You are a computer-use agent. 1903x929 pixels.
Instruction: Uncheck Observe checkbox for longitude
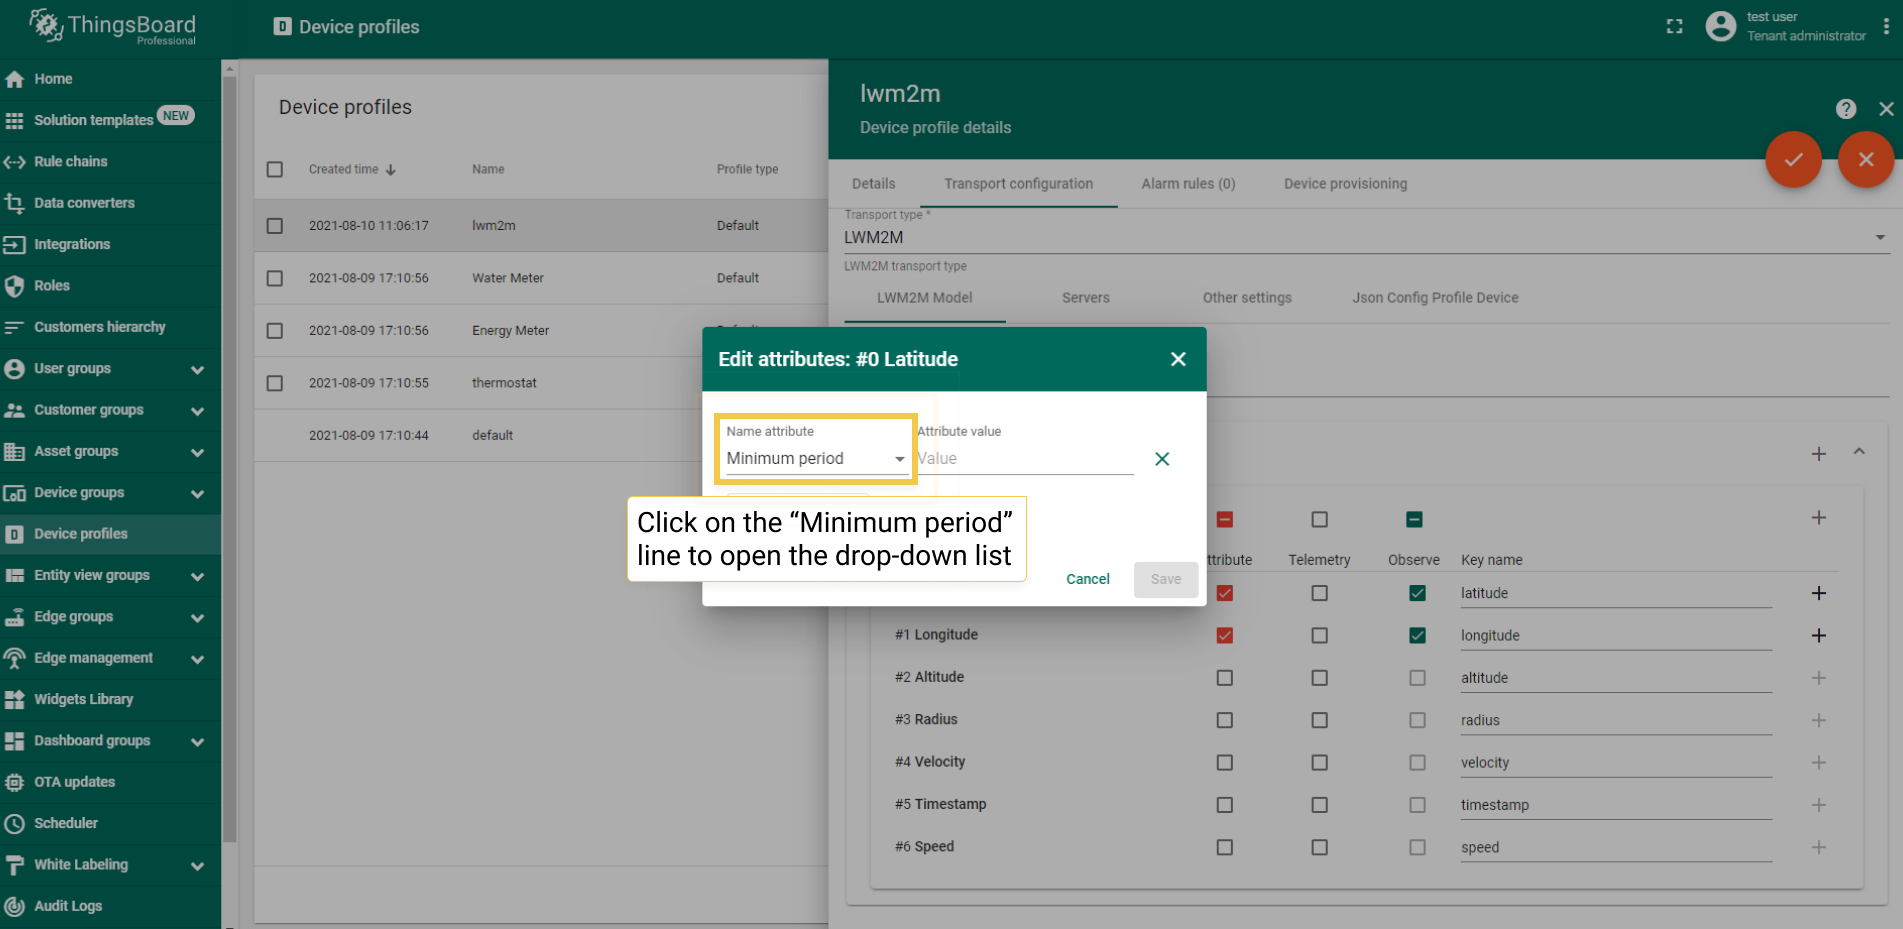coord(1416,636)
